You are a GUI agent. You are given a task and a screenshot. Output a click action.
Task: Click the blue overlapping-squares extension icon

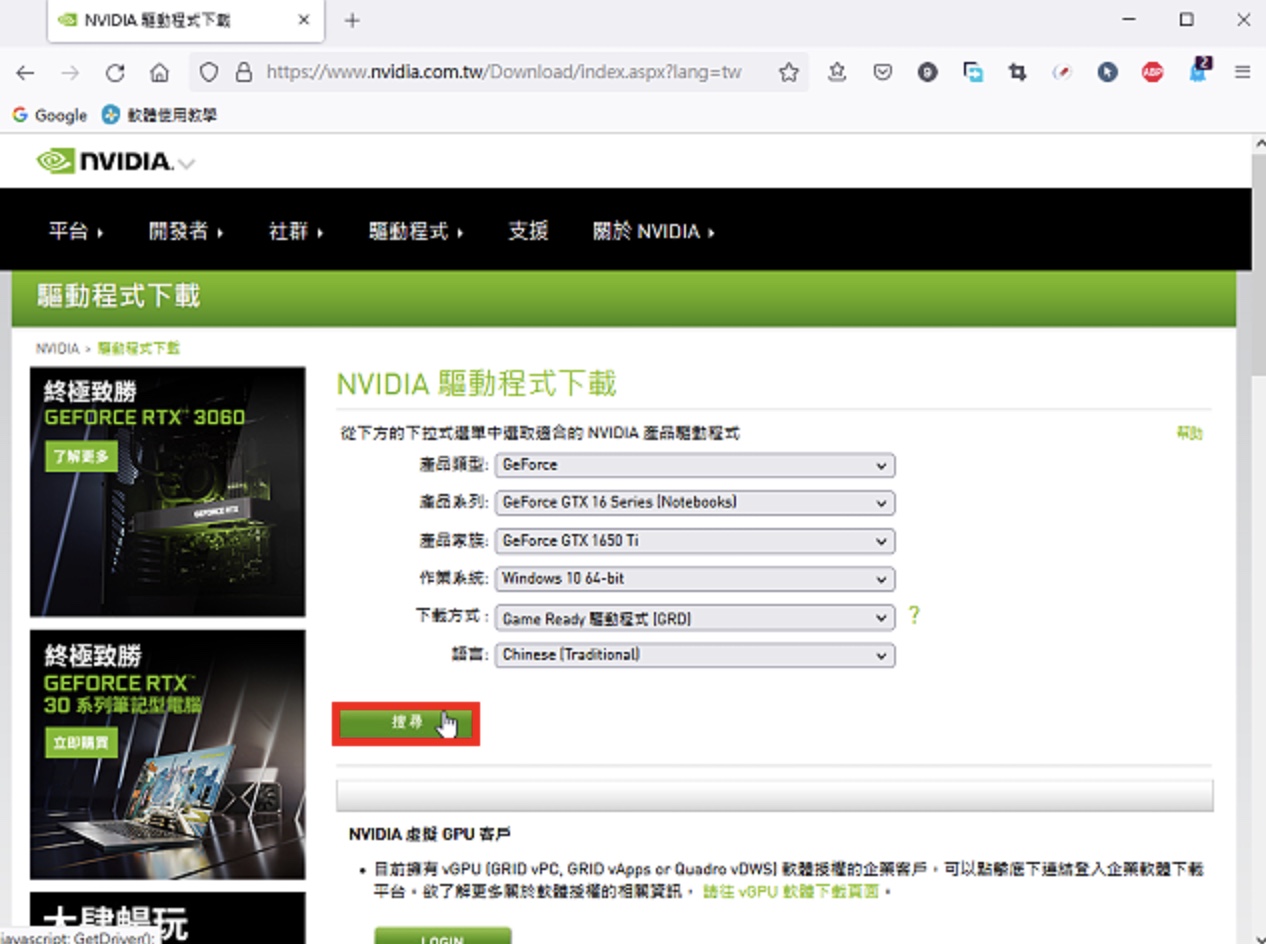[973, 72]
